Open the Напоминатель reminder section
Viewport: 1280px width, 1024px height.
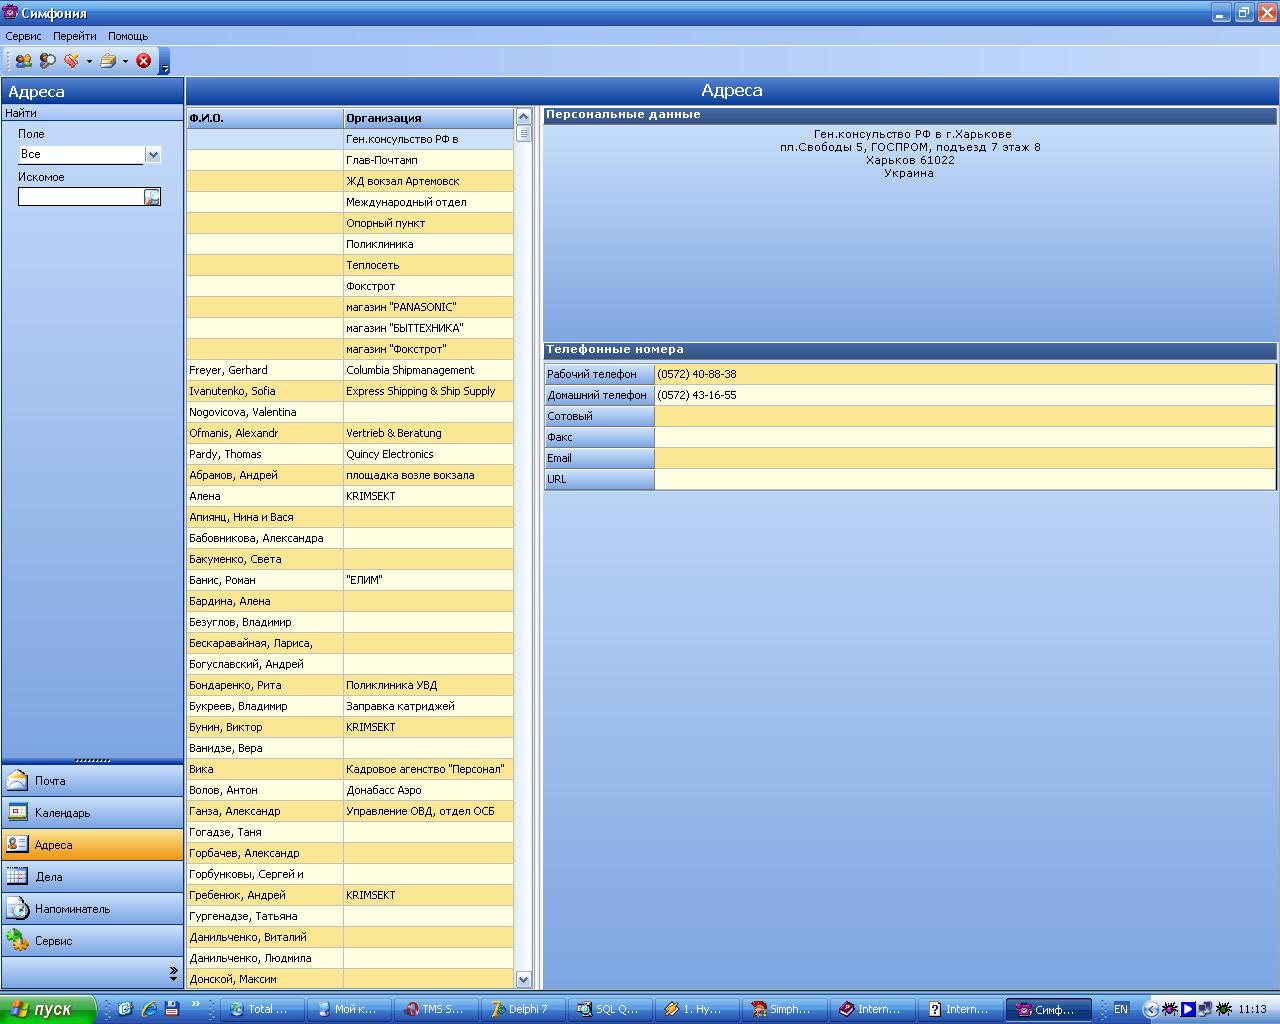click(x=92, y=909)
